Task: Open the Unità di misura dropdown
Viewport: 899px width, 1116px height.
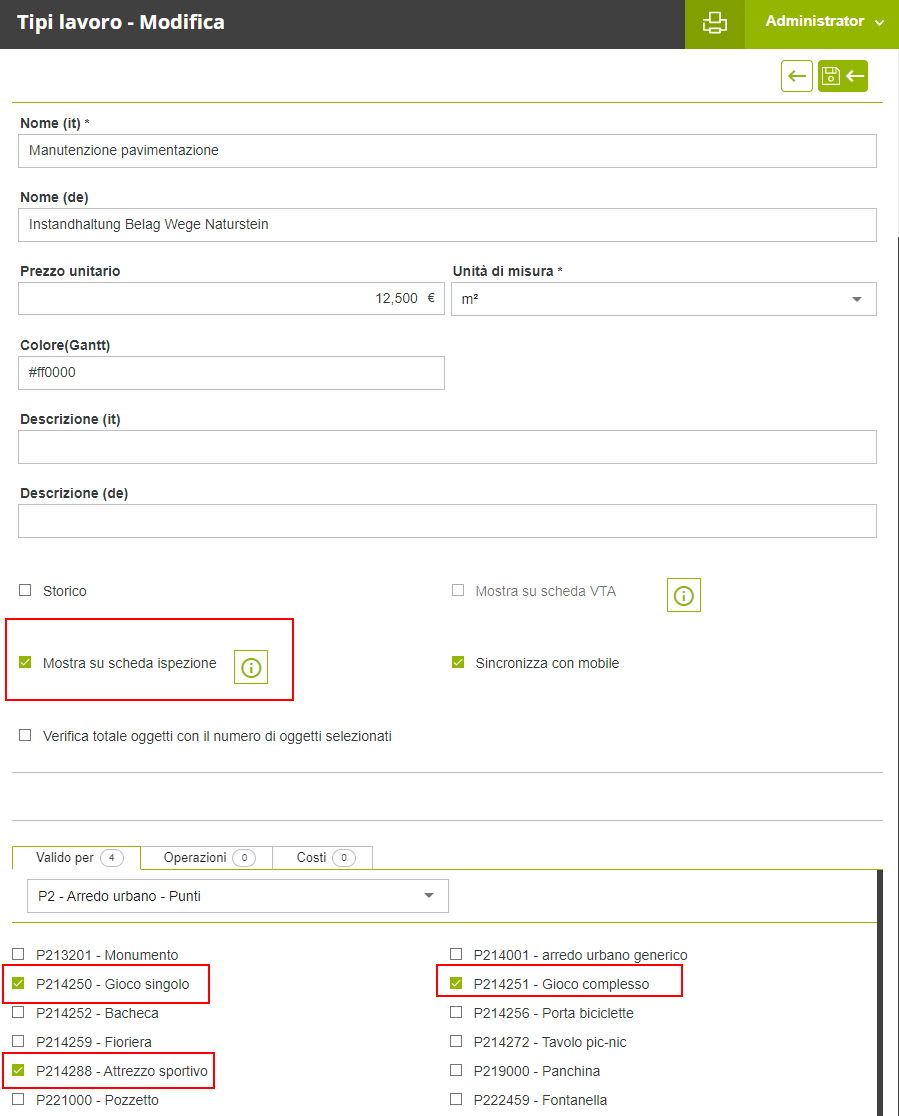Action: [x=663, y=299]
